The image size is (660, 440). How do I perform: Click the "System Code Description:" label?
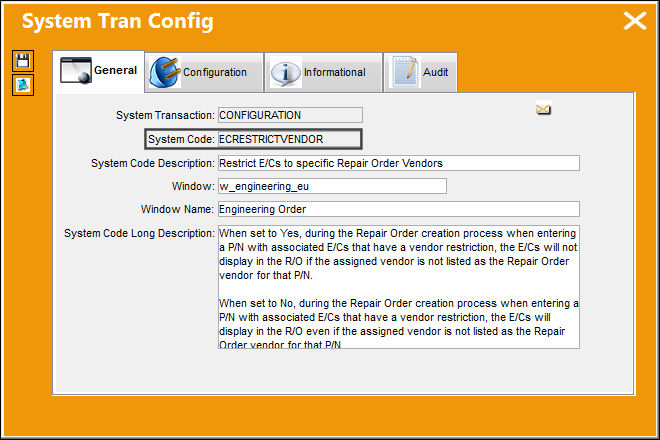(153, 163)
